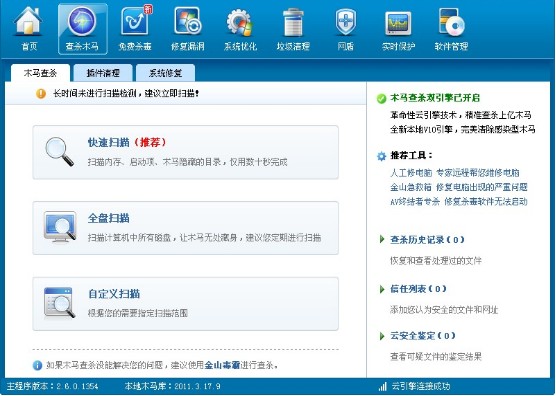This screenshot has width=556, height=396.
Task: Open 系统优化 system optimization icon
Action: click(x=240, y=29)
